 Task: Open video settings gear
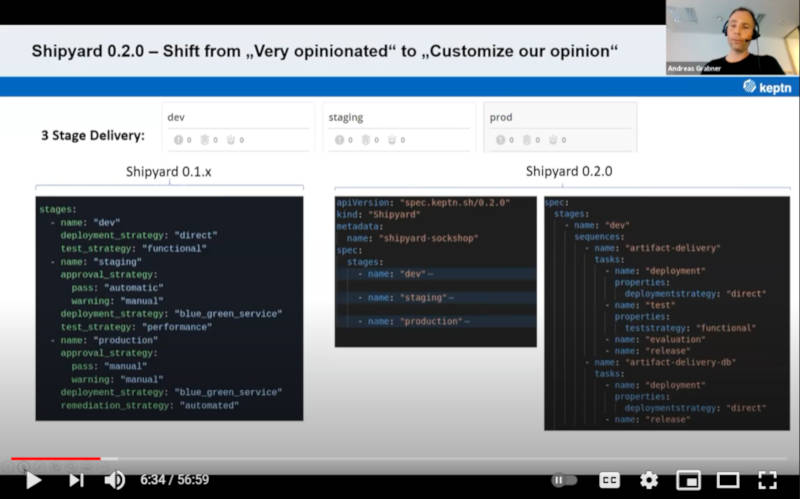tap(649, 480)
